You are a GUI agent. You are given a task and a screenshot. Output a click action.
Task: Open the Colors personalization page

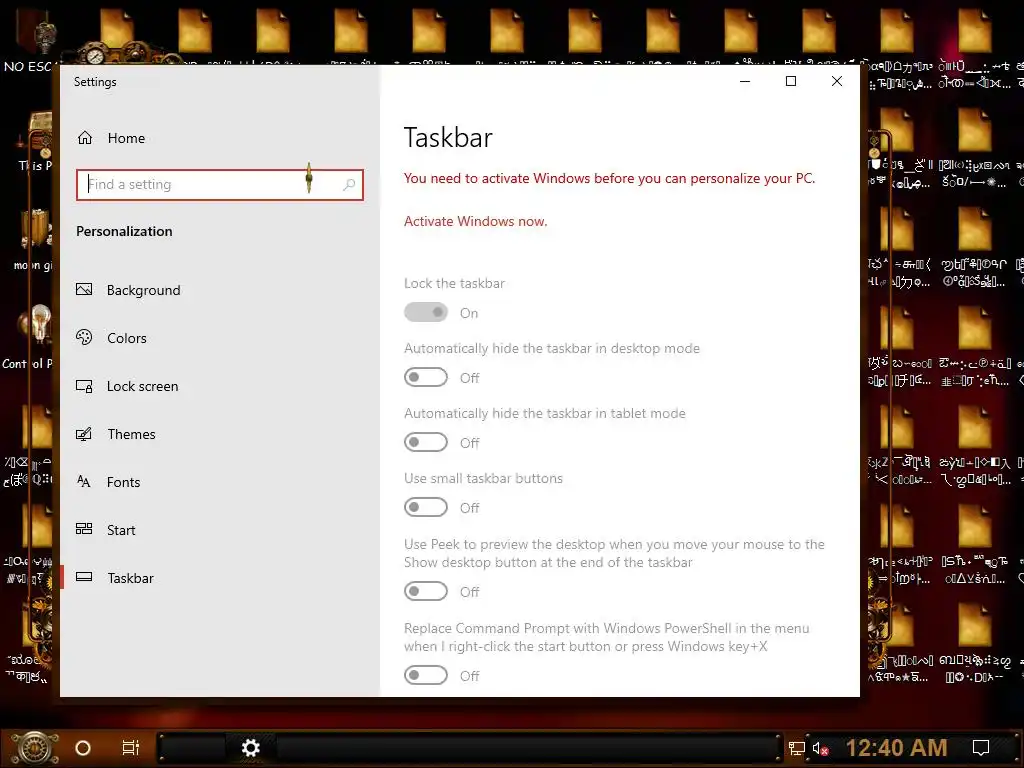tap(127, 338)
